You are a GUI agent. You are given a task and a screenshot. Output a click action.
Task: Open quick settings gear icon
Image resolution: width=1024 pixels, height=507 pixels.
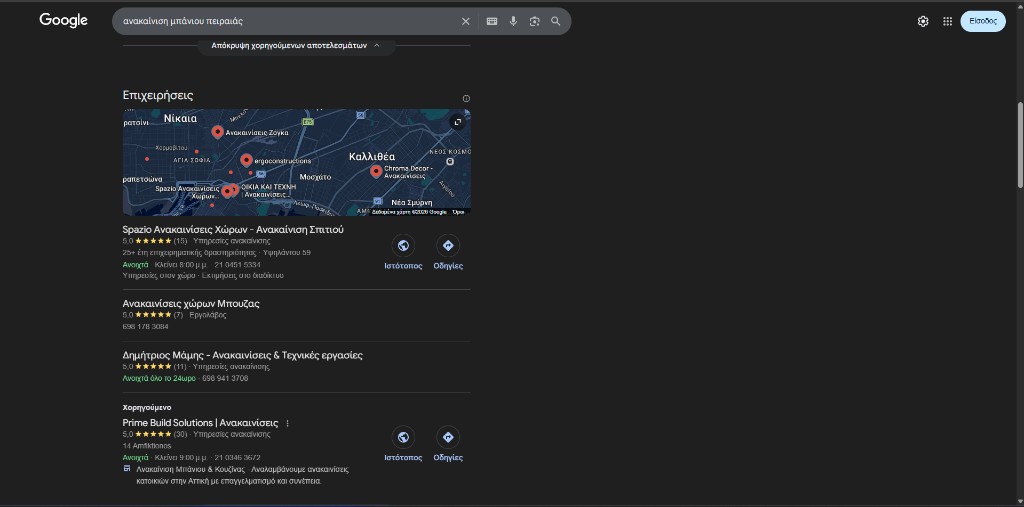[923, 22]
